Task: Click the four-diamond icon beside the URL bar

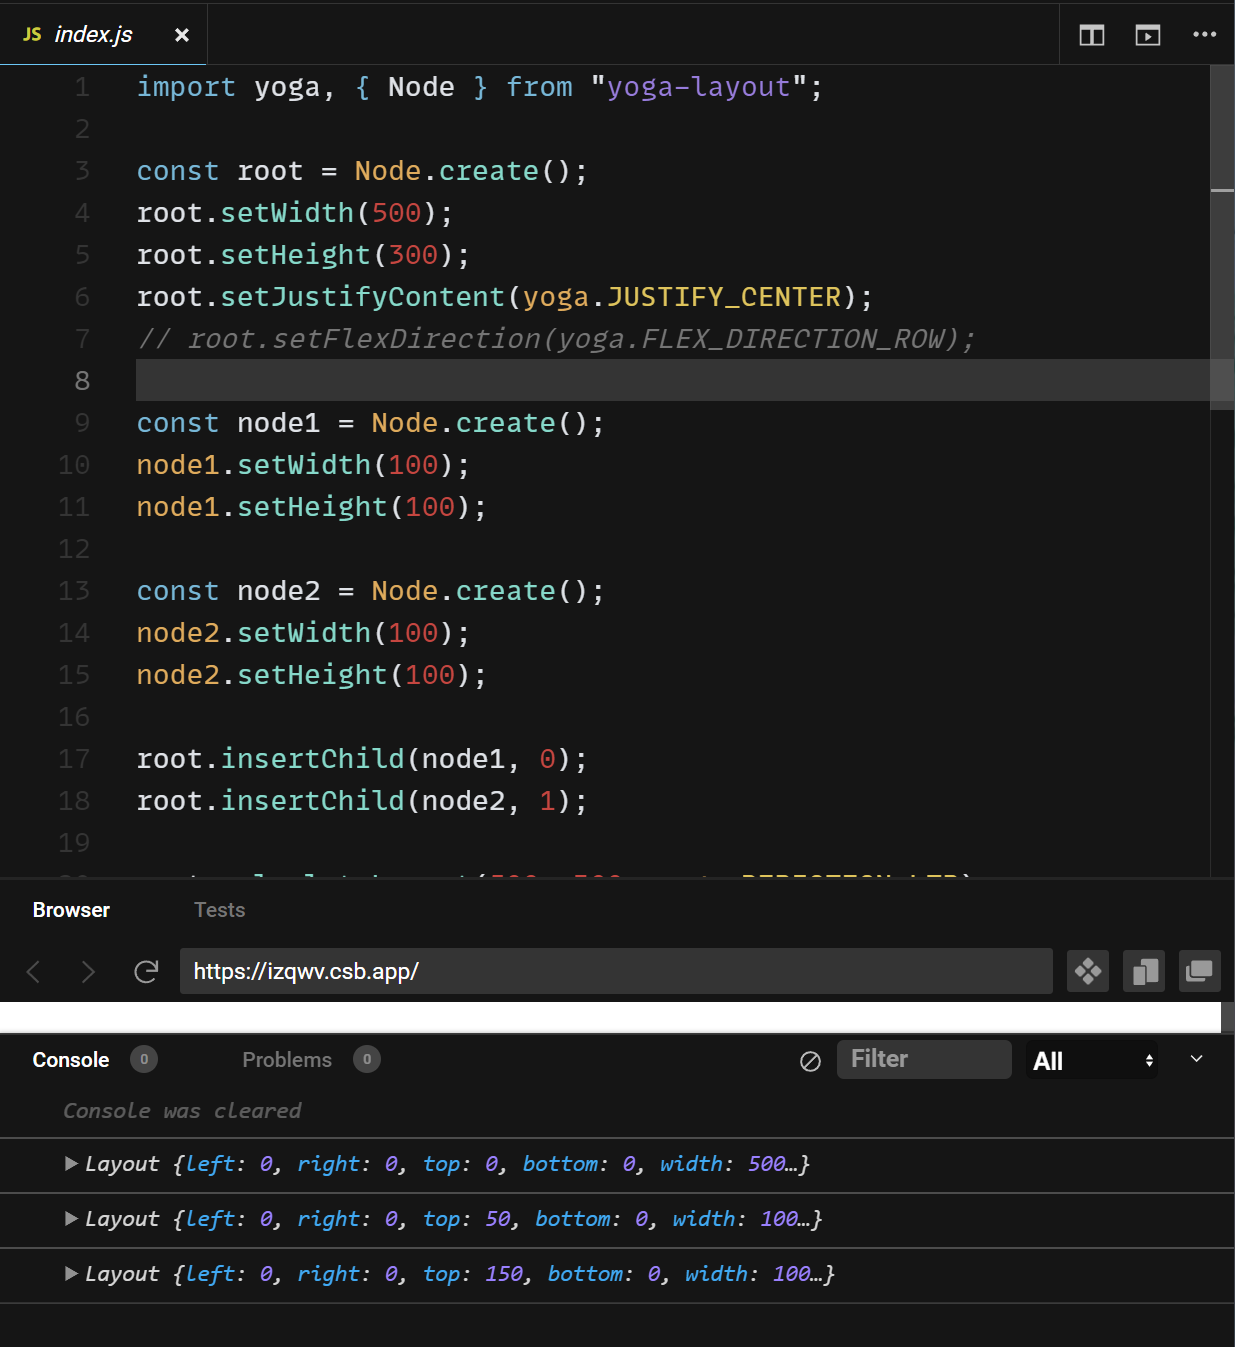Action: (1088, 971)
